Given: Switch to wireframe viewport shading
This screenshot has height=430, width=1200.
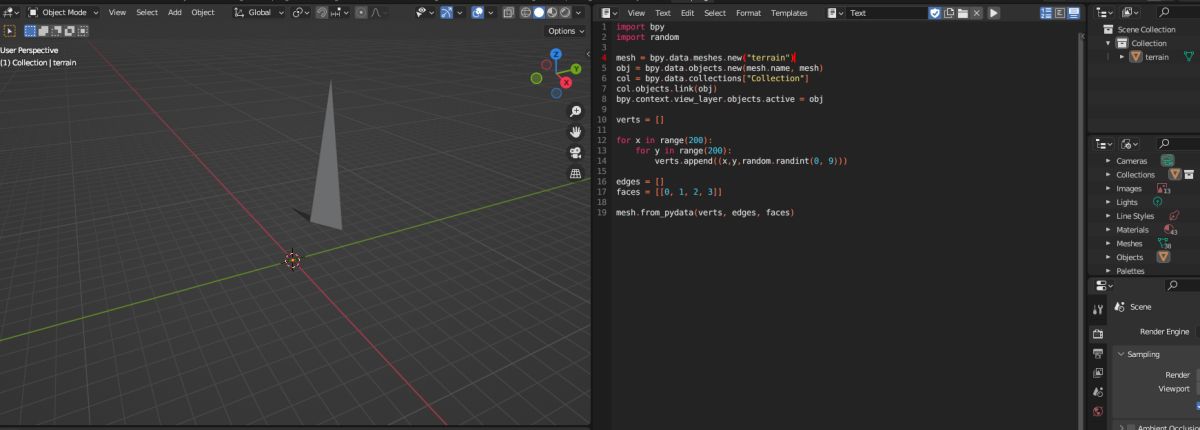Looking at the screenshot, I should [x=526, y=13].
